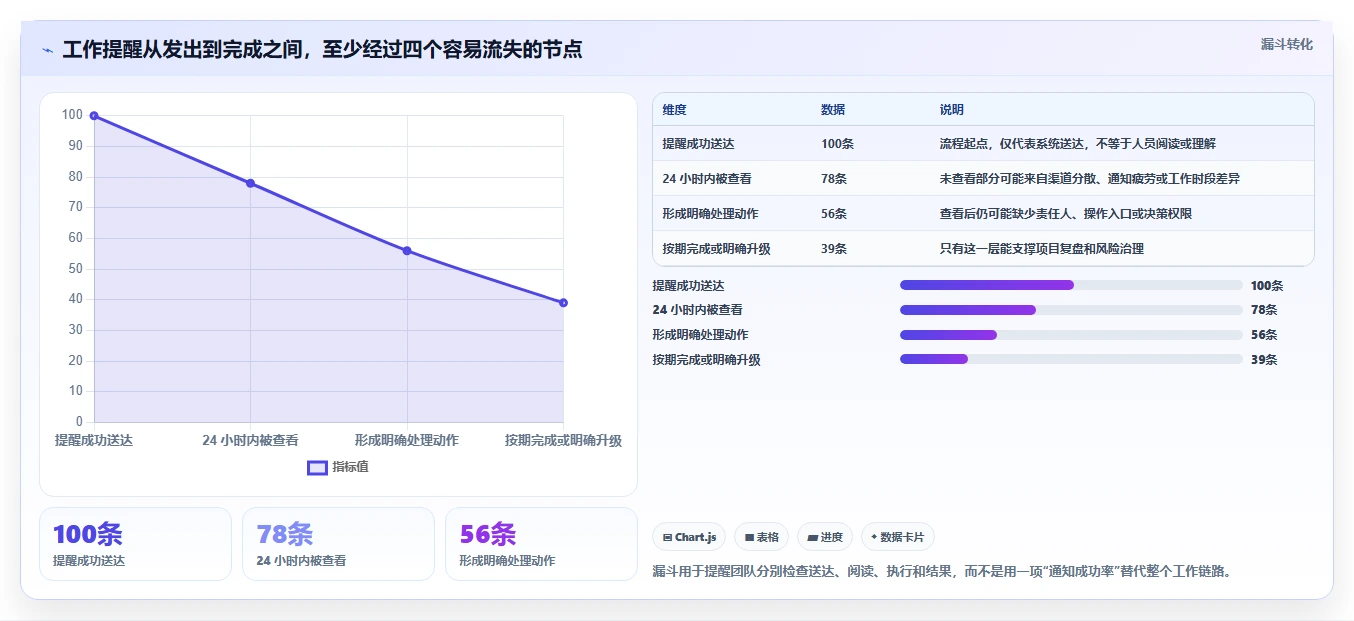
Task: Click the chart data point at value 78
Action: click(x=250, y=183)
